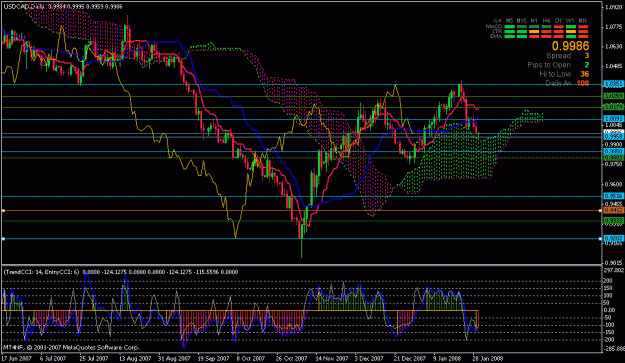The image size is (625, 363).
Task: Select the top blue 1.0355 price tag
Action: tap(613, 84)
